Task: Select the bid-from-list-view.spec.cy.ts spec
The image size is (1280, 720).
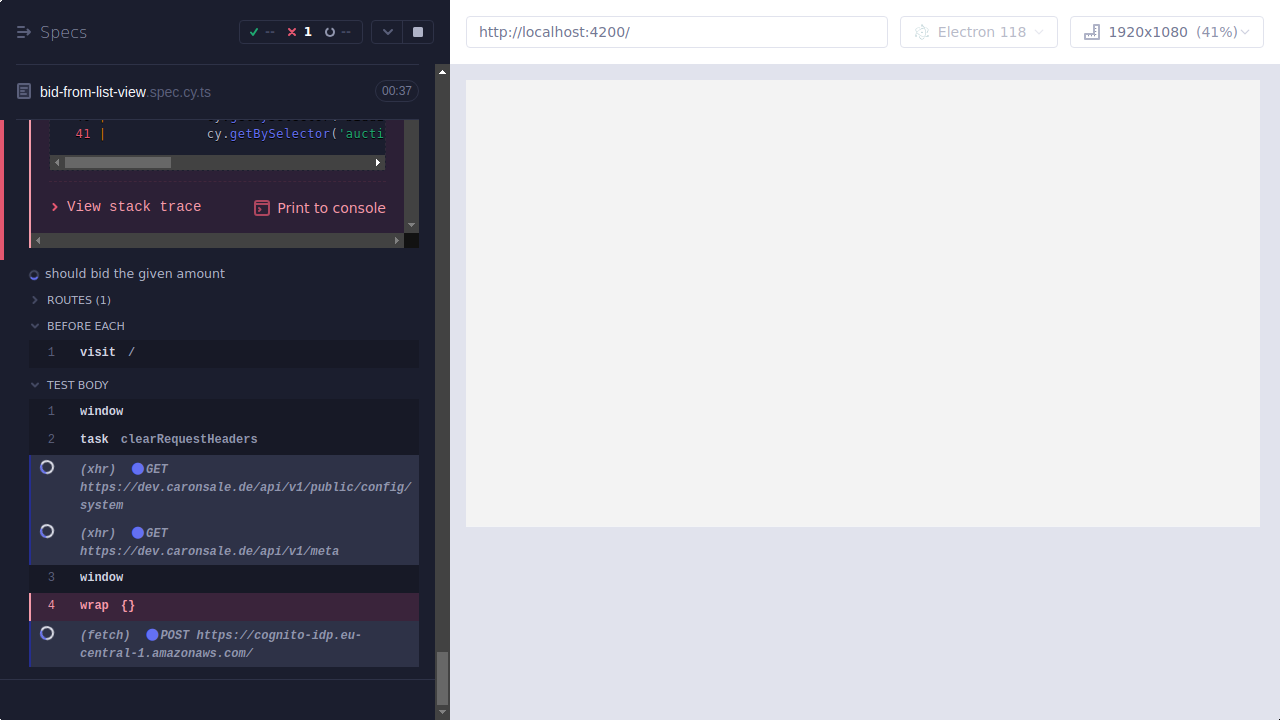Action: [124, 91]
